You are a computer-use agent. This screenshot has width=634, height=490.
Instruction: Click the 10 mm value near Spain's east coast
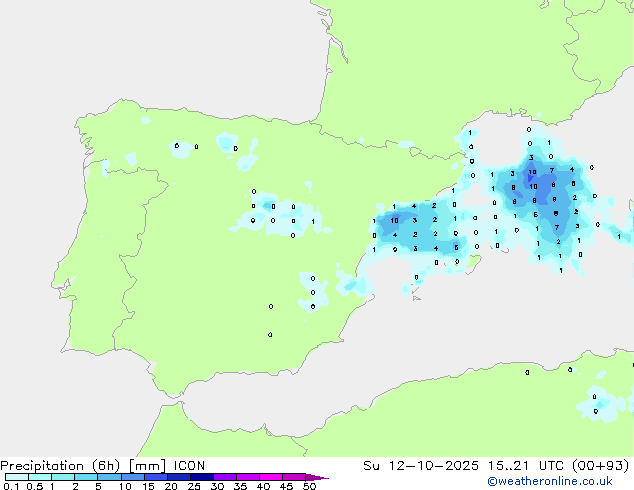(395, 220)
